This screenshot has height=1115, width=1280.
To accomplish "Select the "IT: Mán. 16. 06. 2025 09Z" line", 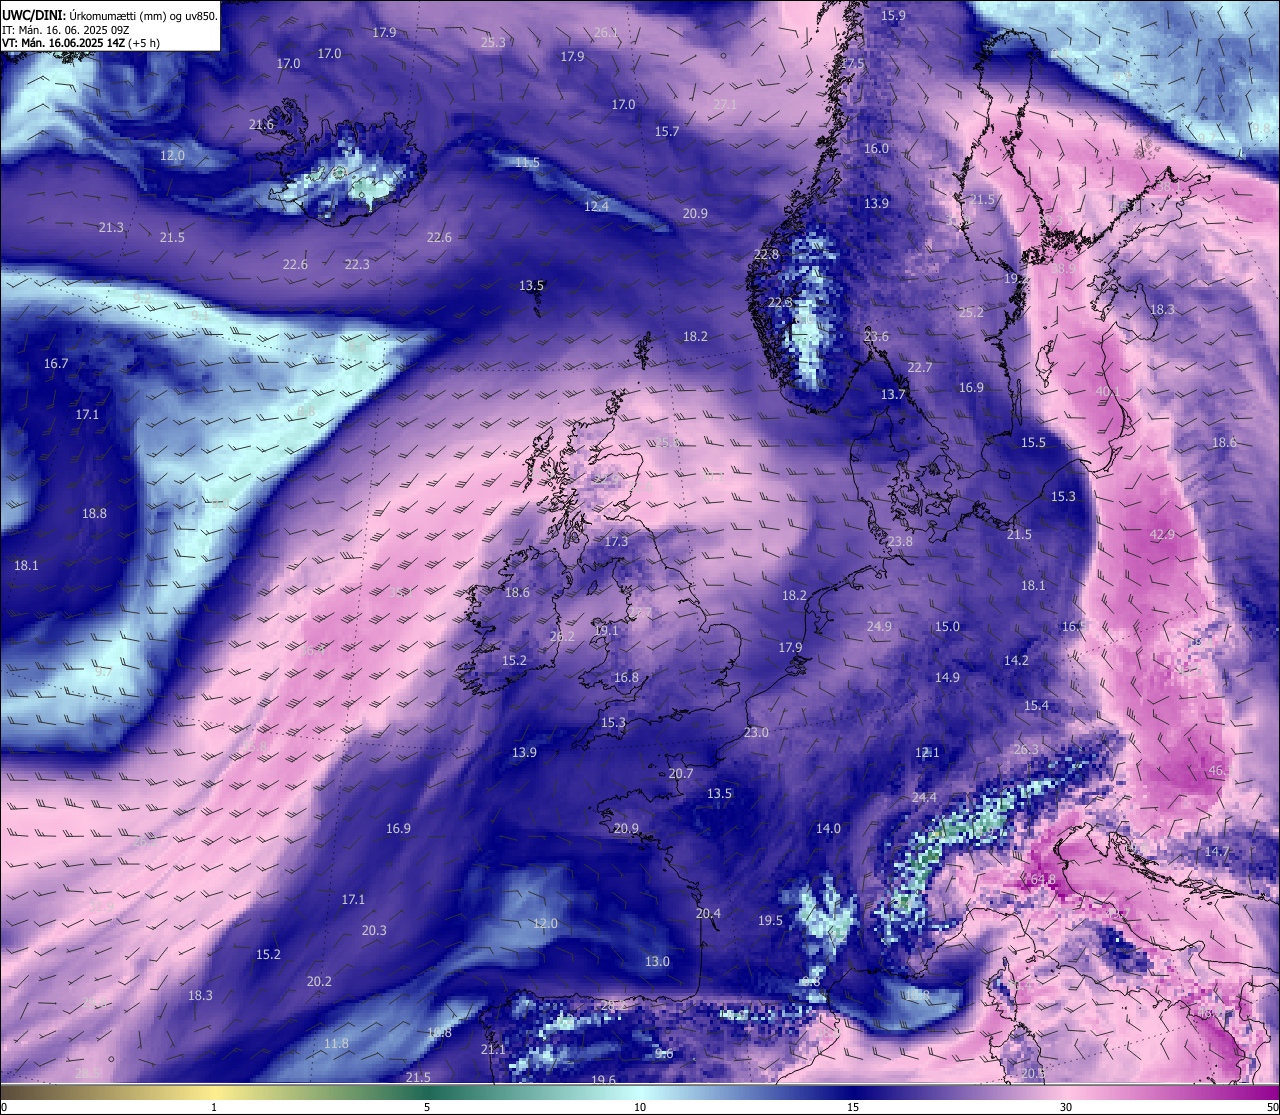I will coord(67,30).
